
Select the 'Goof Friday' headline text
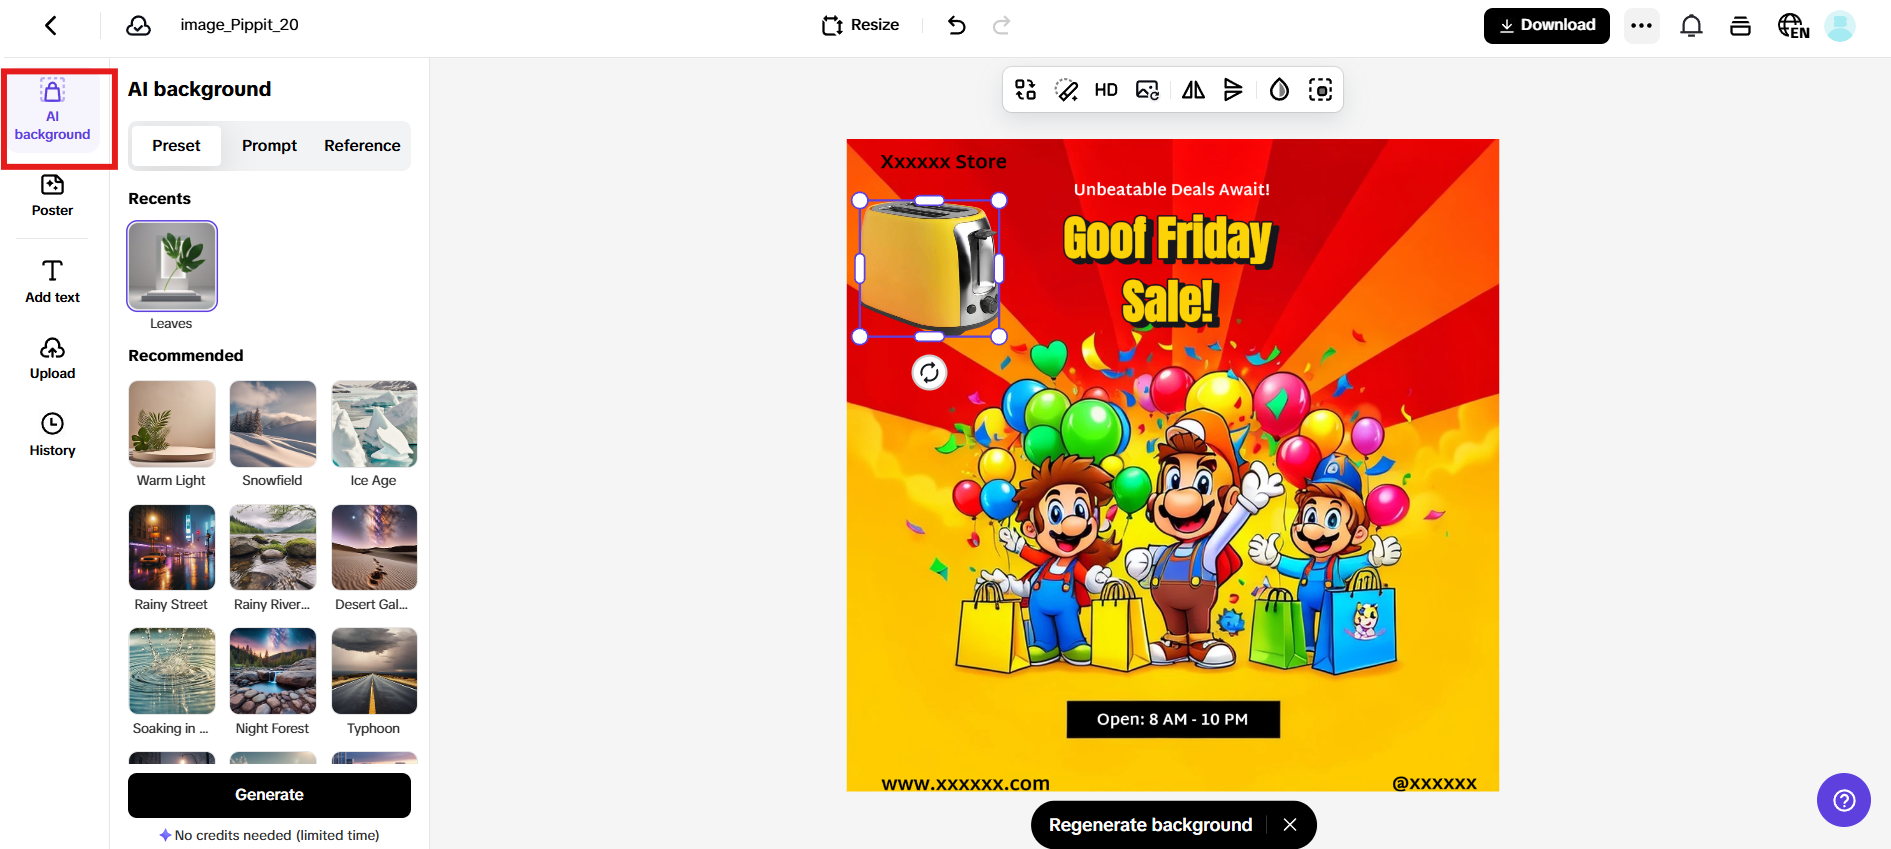pos(1168,241)
